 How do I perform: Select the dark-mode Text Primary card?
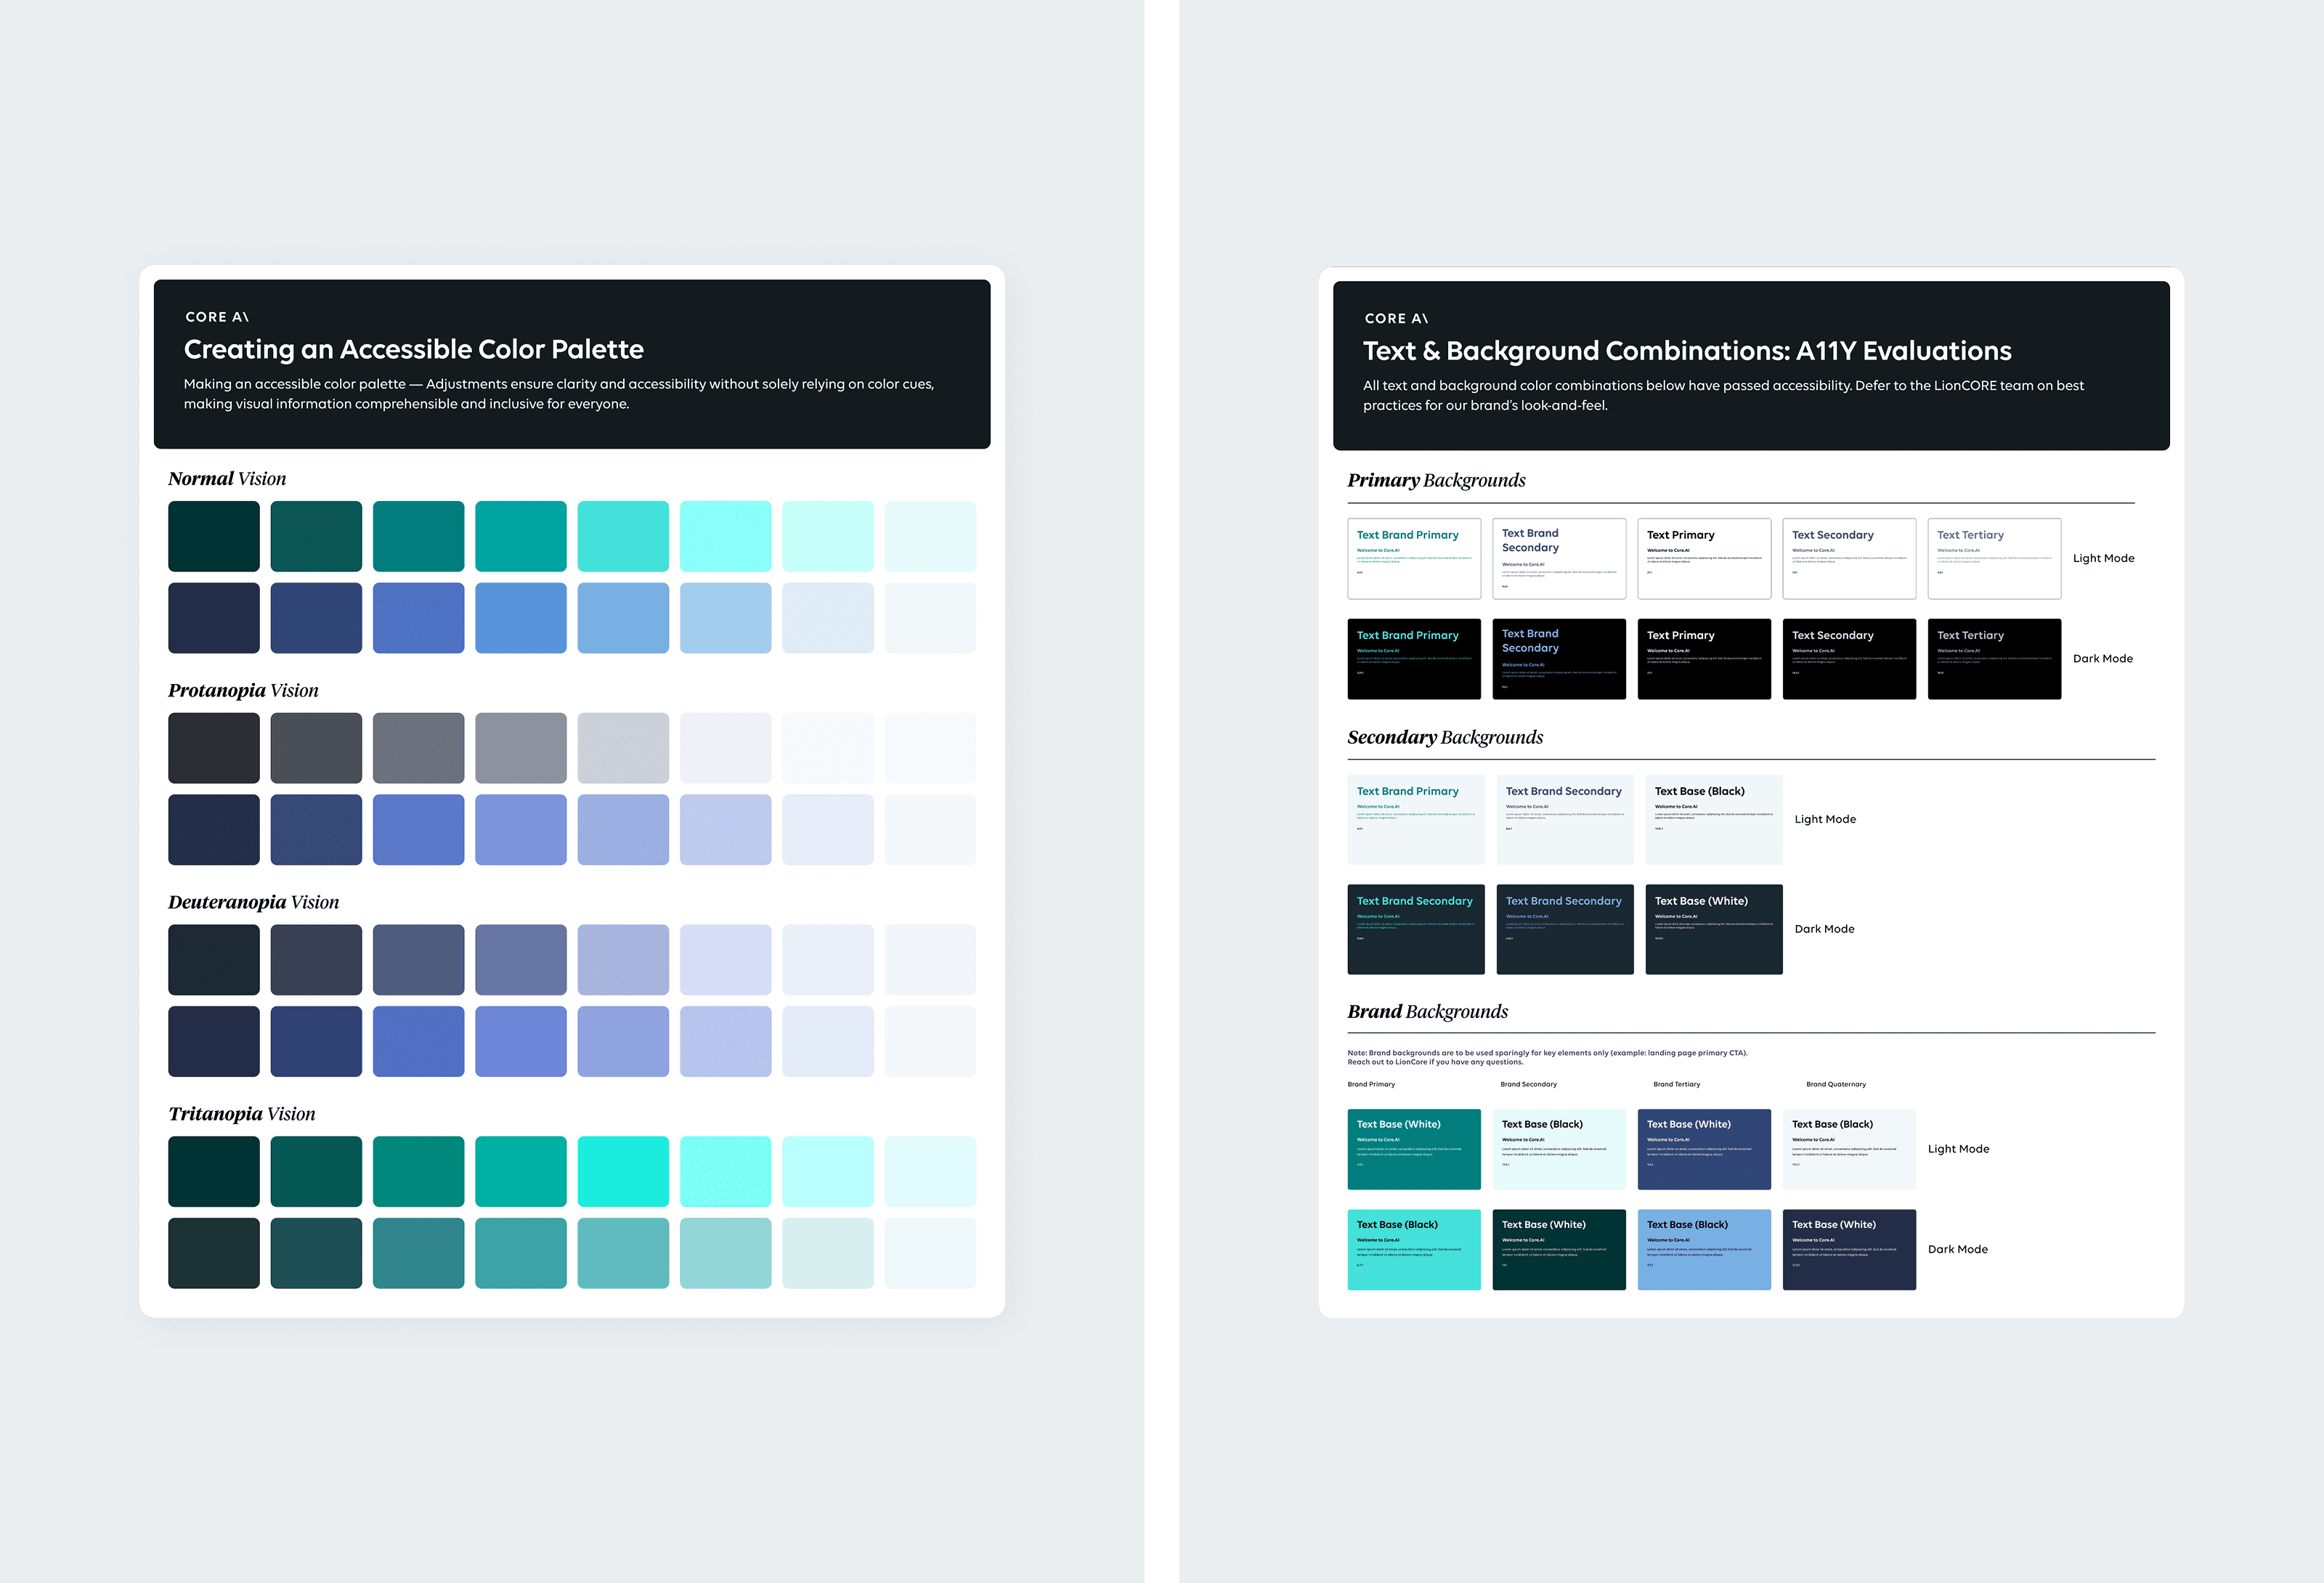click(x=1704, y=659)
